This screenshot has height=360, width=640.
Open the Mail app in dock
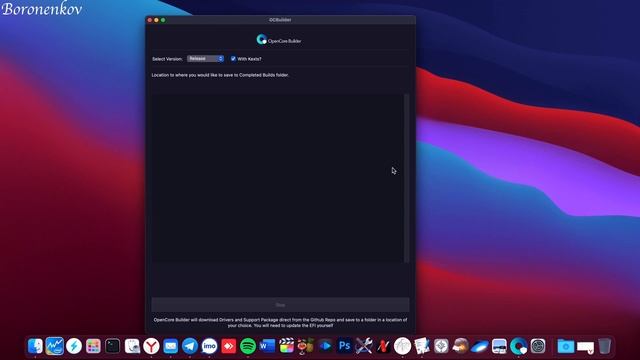pos(170,346)
